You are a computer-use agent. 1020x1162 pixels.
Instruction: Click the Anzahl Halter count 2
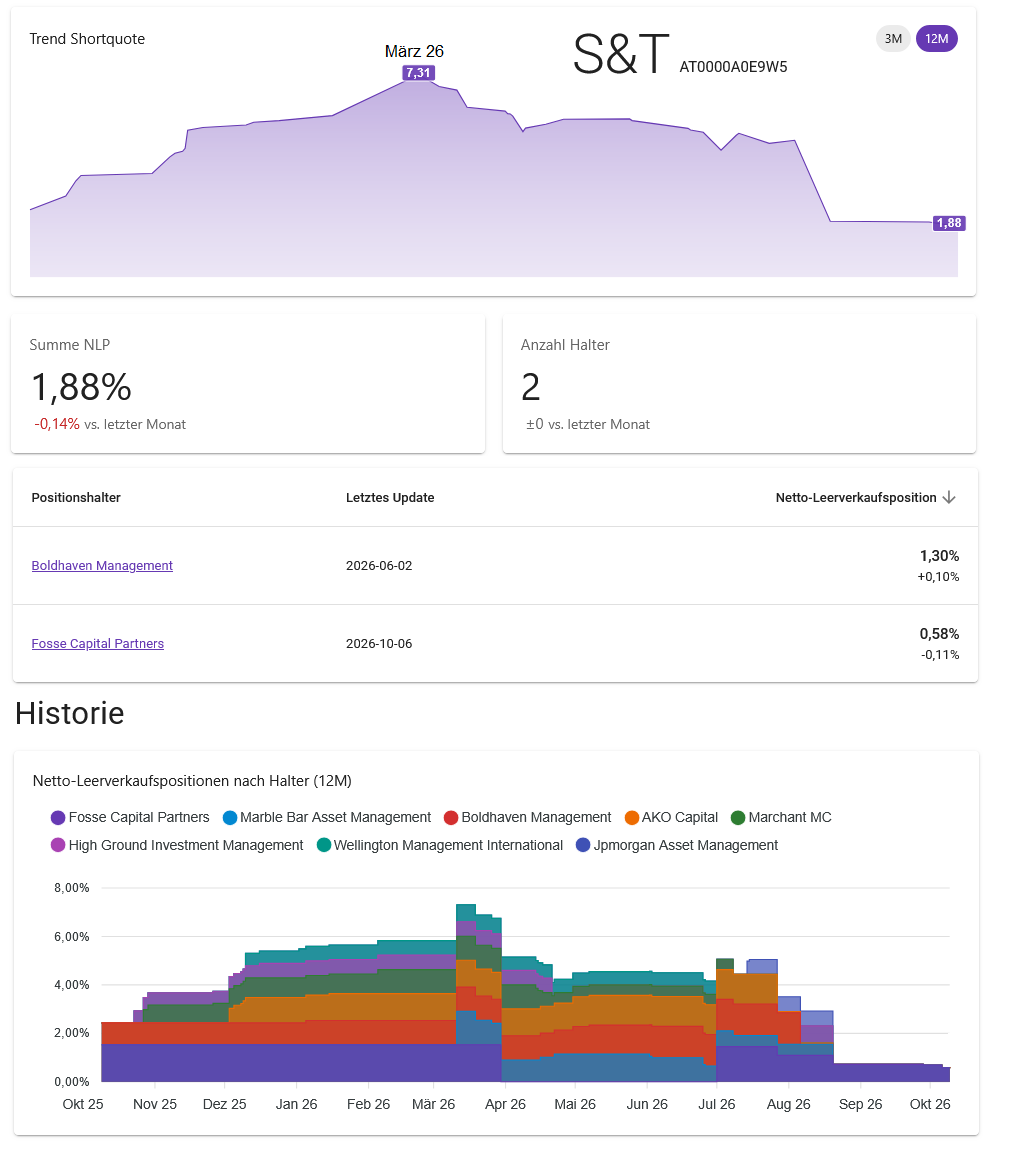531,387
